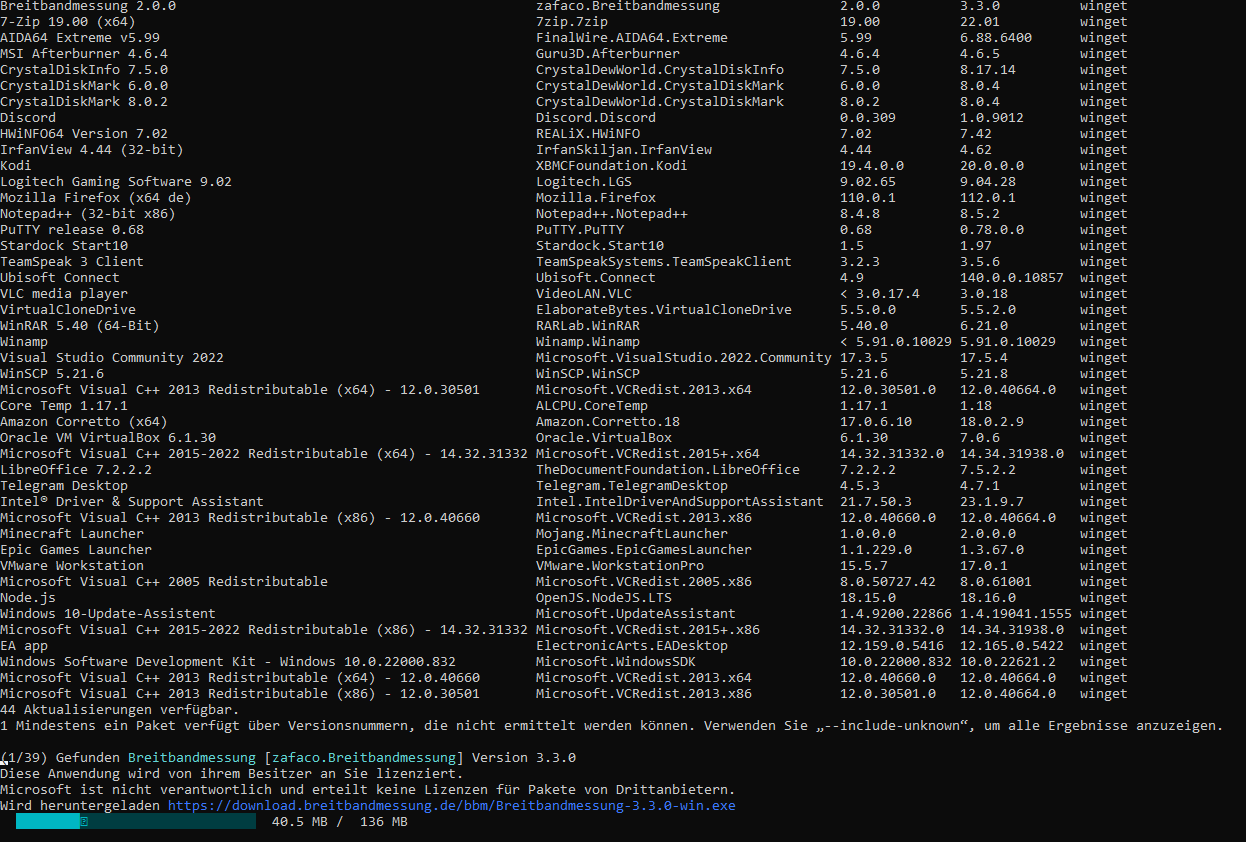Click 'TeamSpeakSystems.TeamSpeakClient' package ID

(x=664, y=262)
